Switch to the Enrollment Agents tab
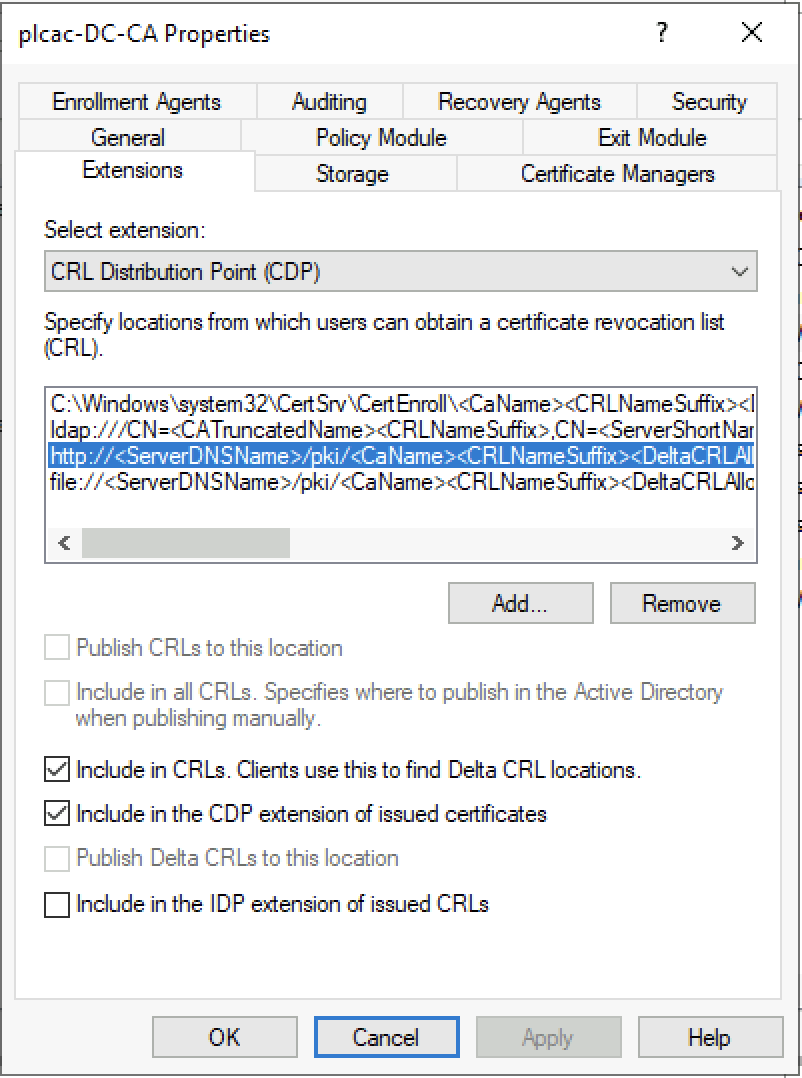The height and width of the screenshot is (1078, 802). click(136, 102)
